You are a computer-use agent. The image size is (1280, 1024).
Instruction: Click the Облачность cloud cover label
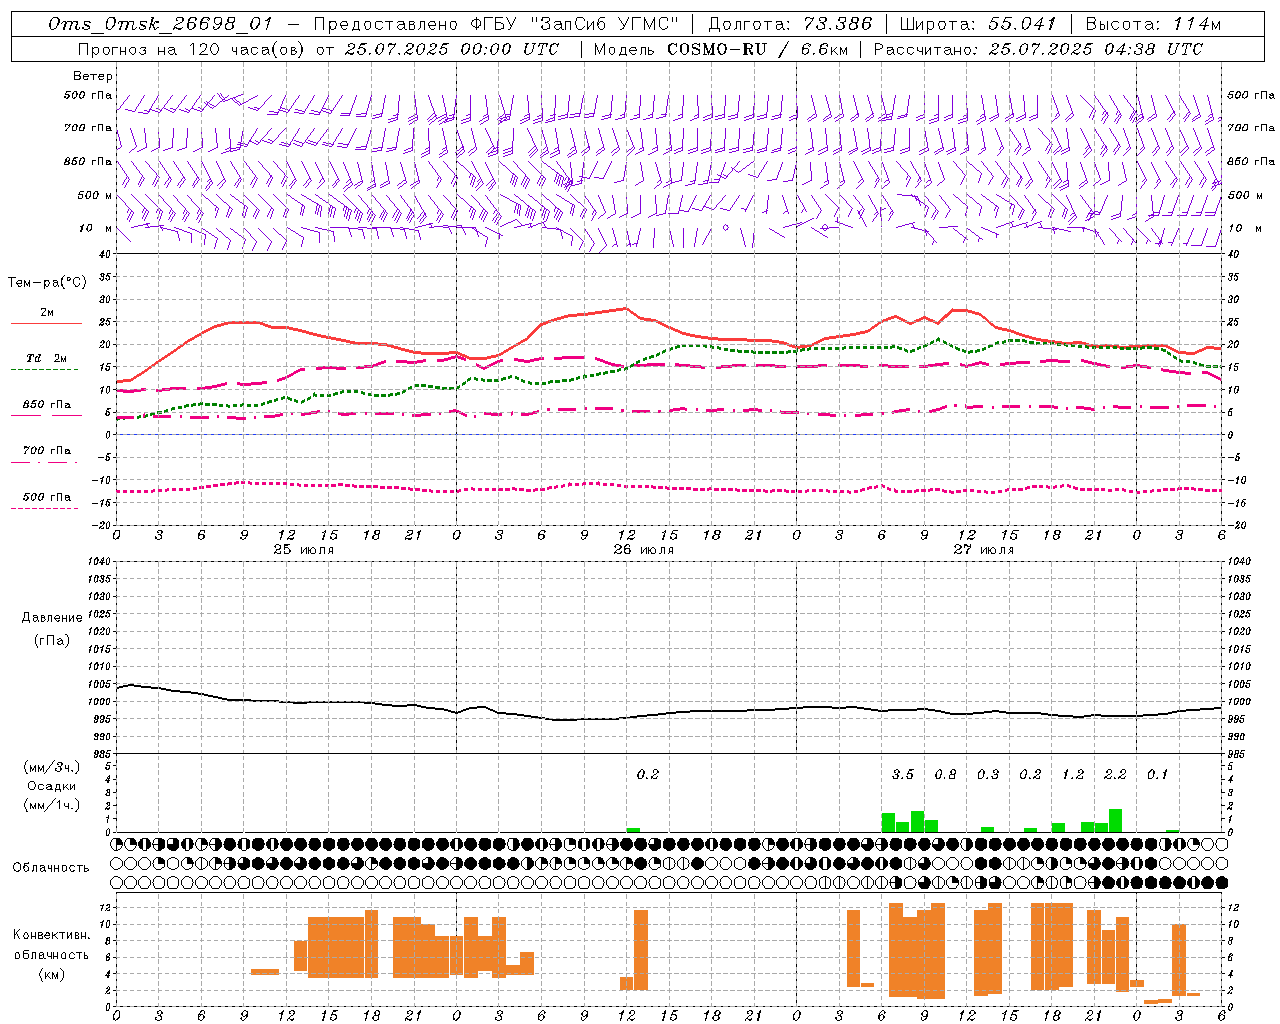click(x=51, y=867)
